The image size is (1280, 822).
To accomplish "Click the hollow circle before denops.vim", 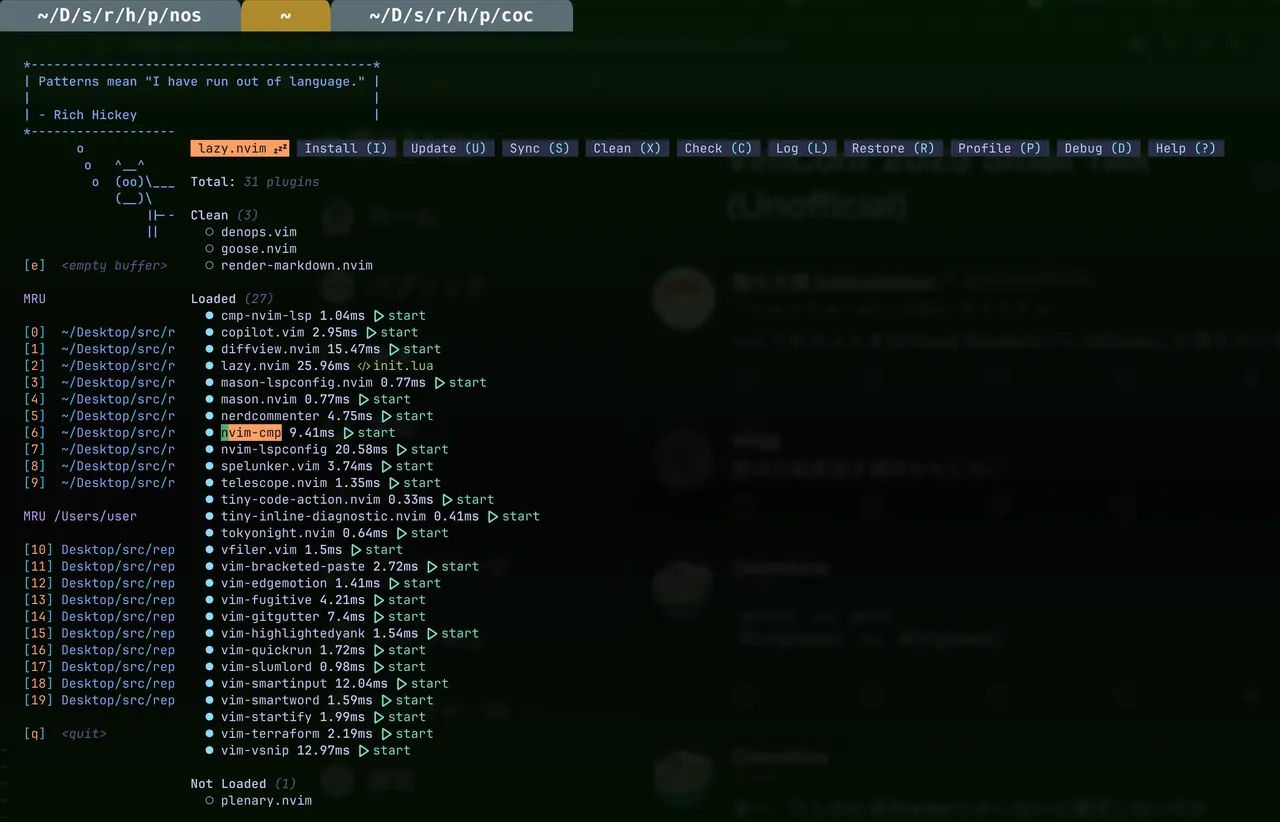I will tap(209, 232).
